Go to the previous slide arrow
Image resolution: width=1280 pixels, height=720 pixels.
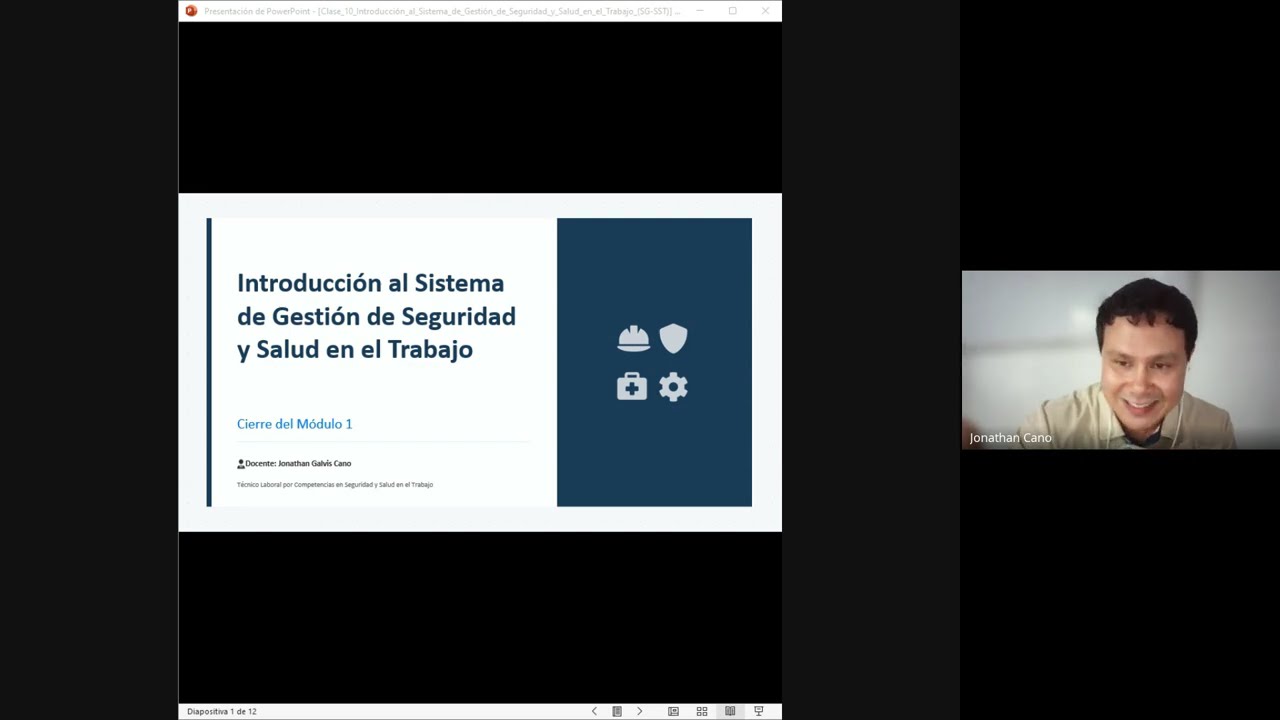(x=594, y=711)
